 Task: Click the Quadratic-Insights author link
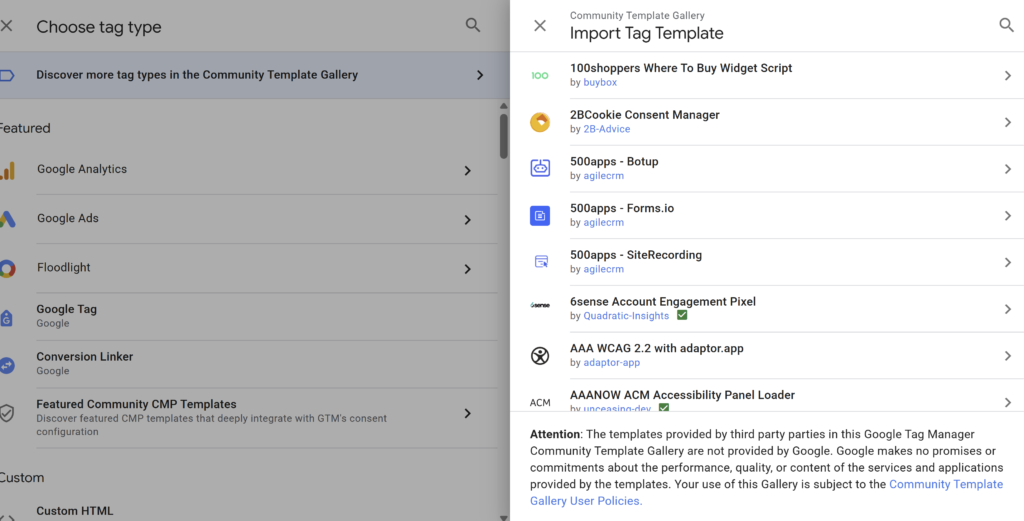click(x=626, y=316)
